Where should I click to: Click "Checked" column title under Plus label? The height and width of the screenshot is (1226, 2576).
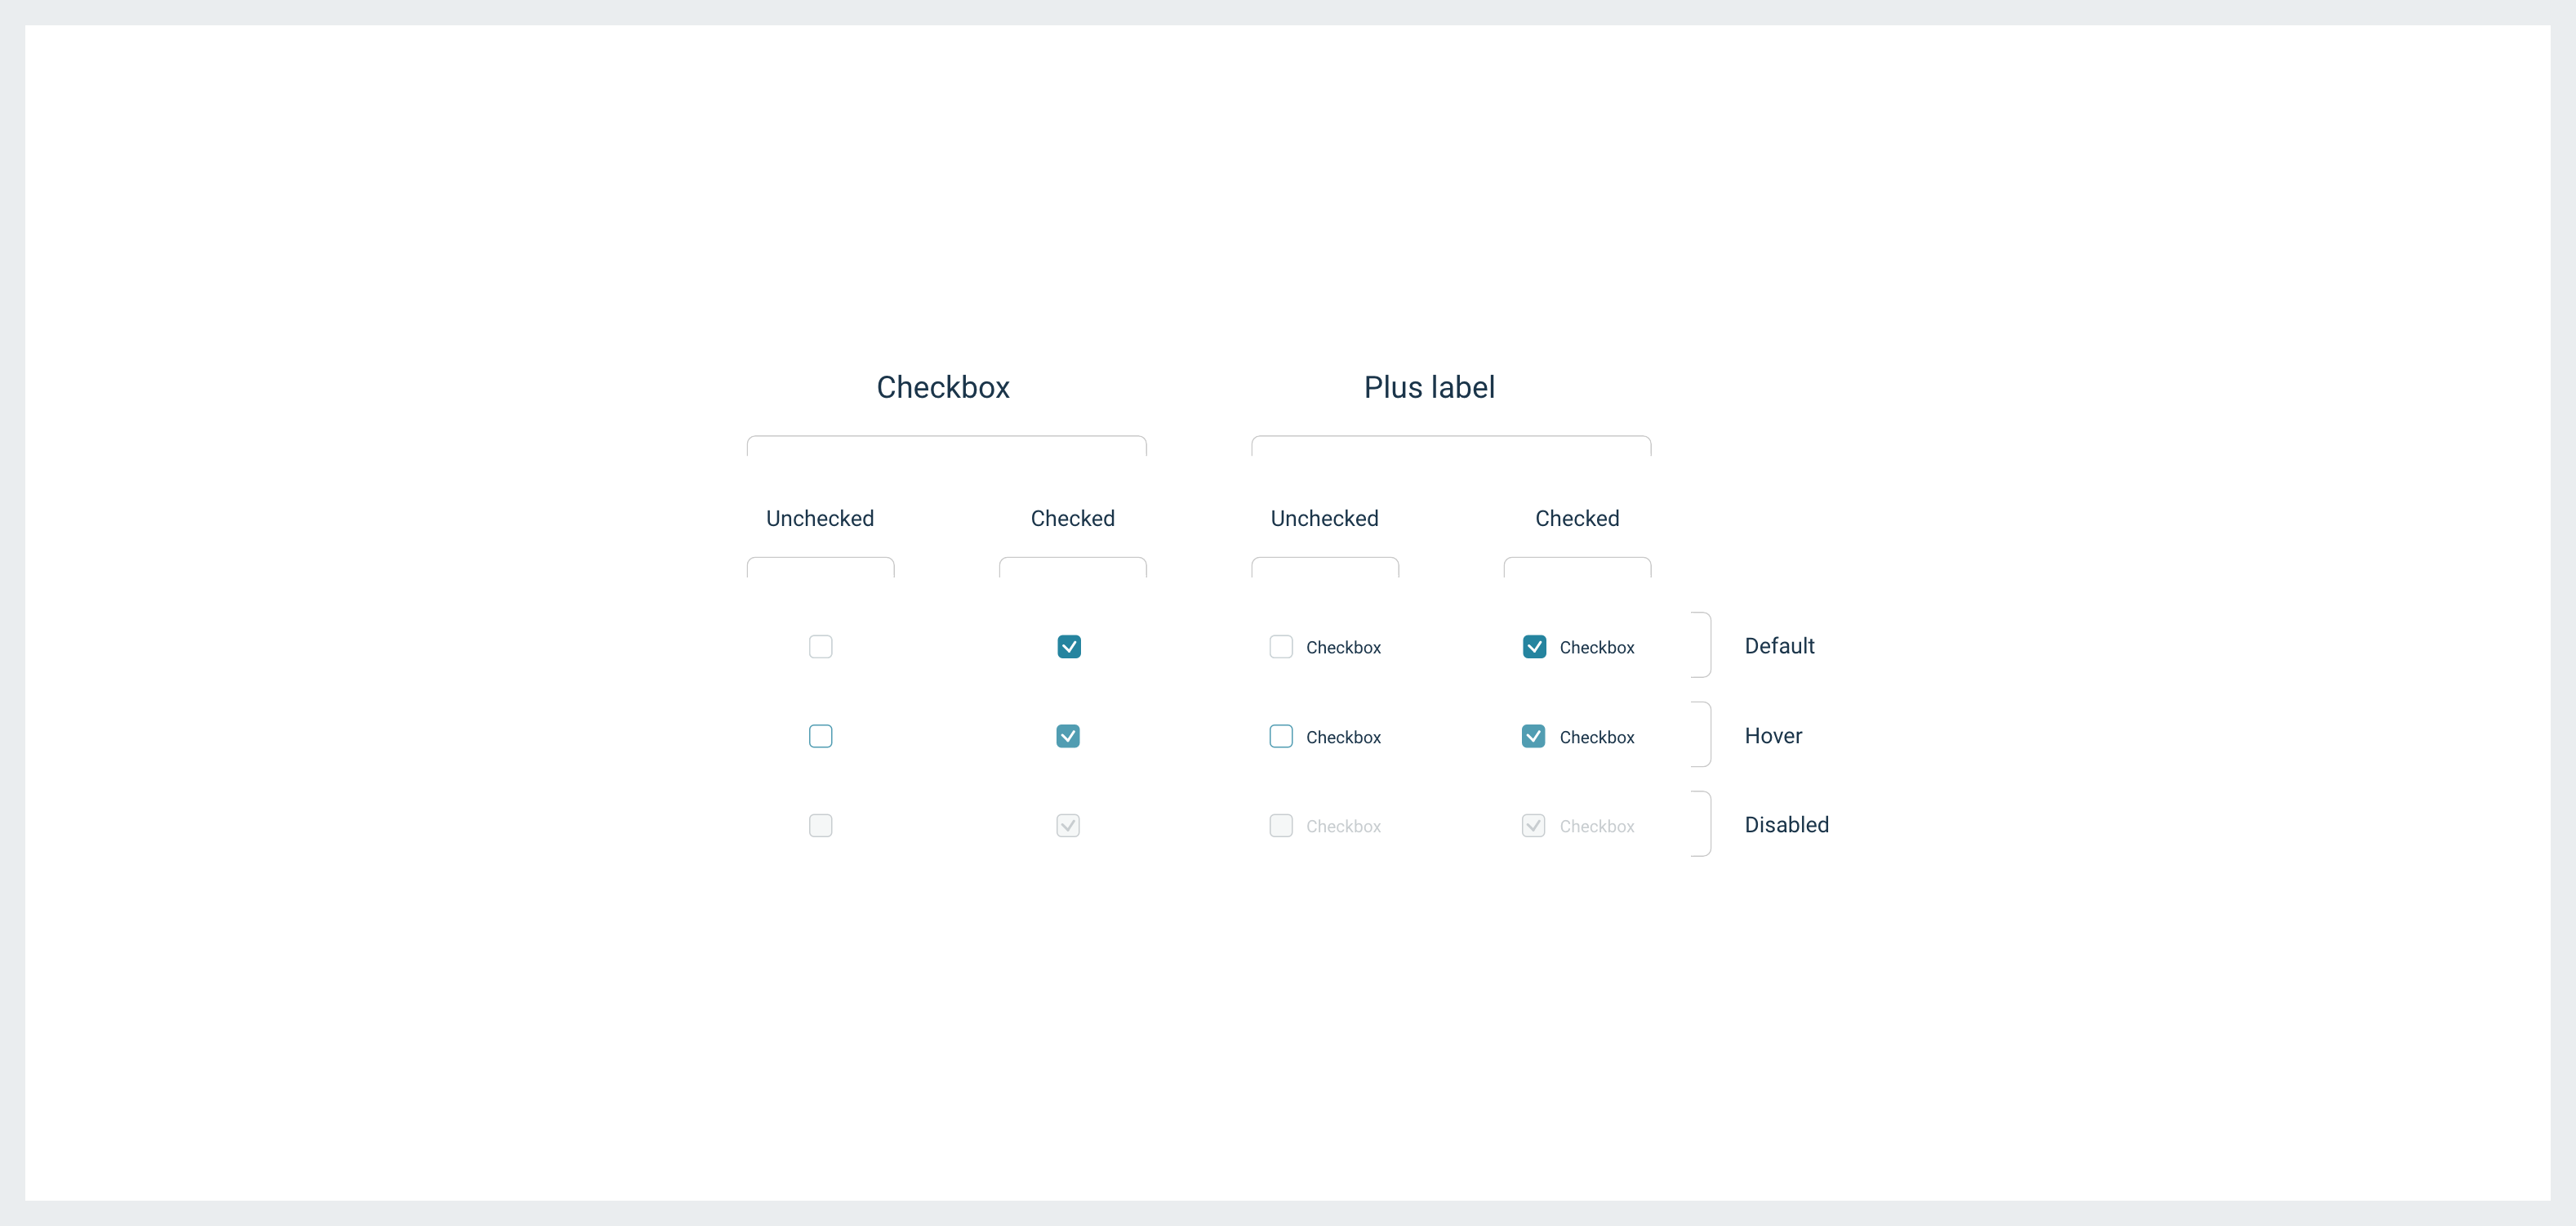[1577, 518]
